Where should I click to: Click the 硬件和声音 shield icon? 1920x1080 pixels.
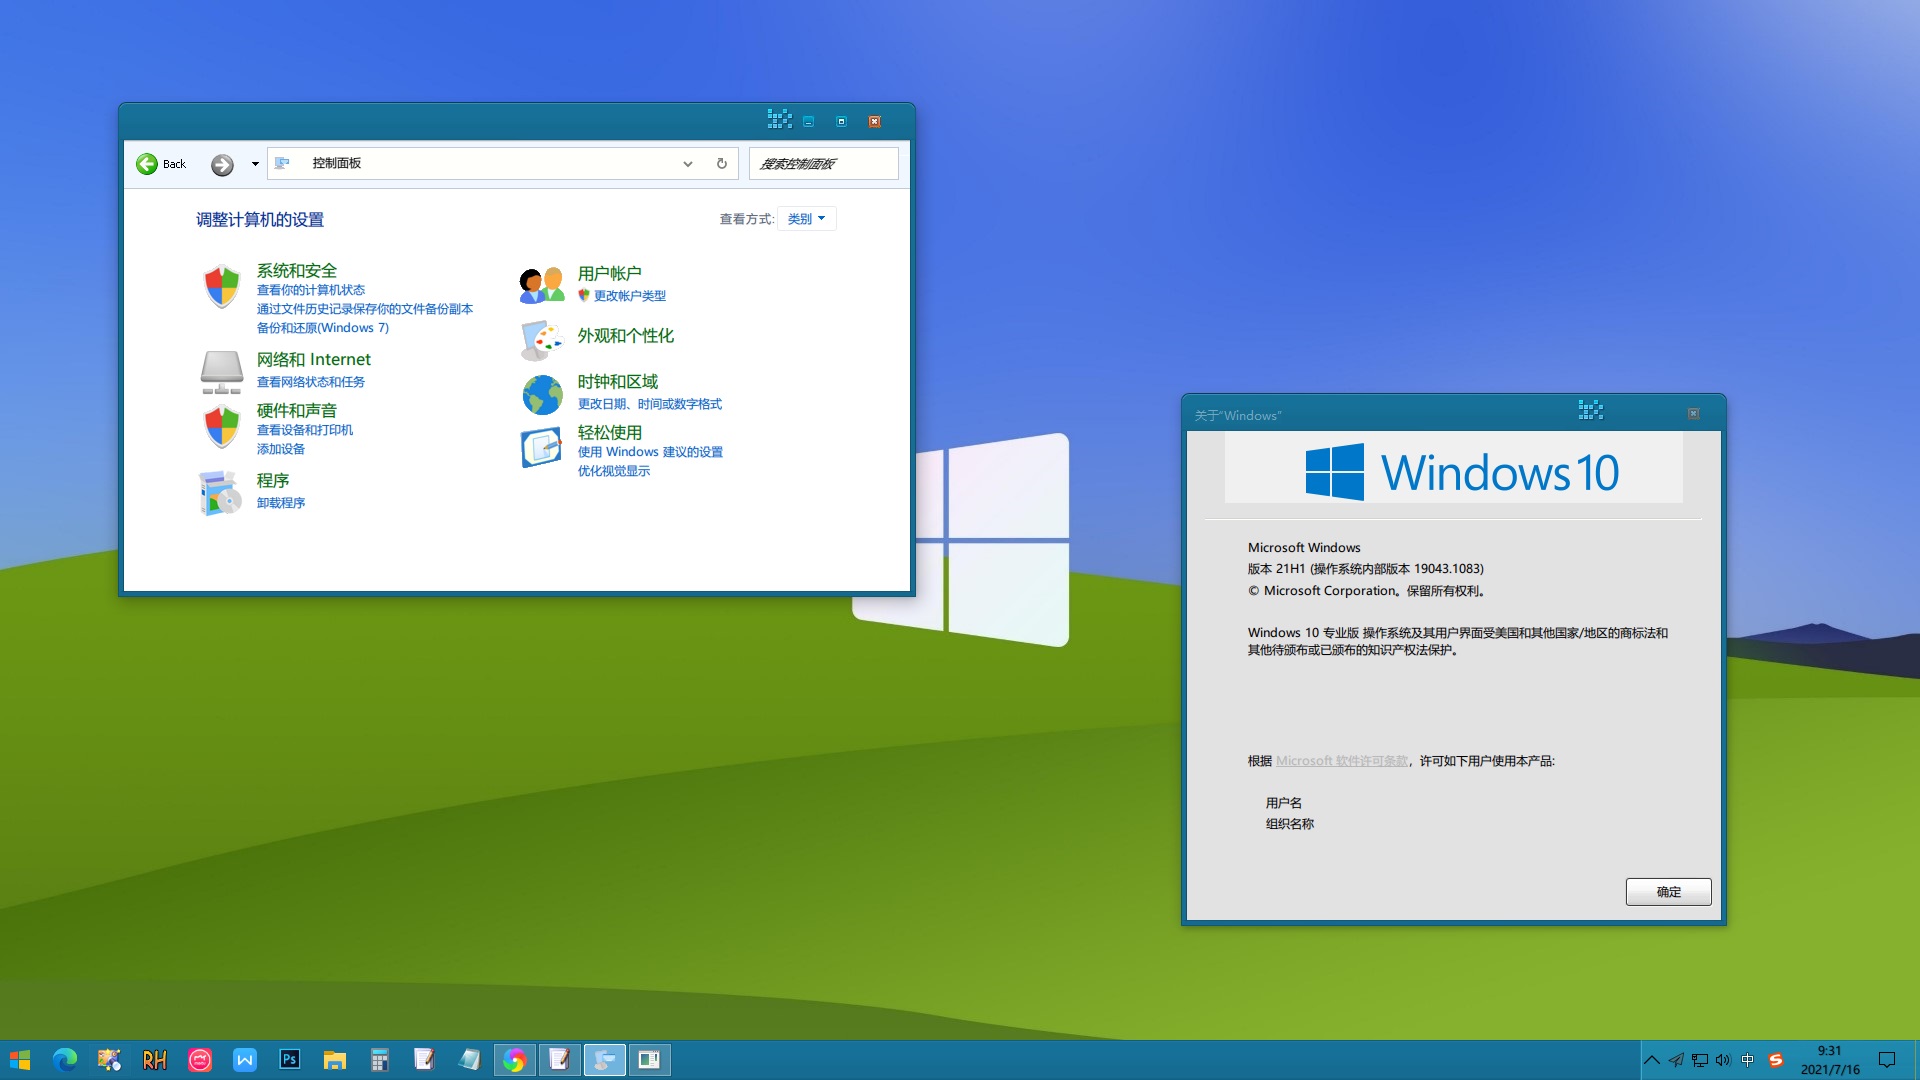pyautogui.click(x=222, y=427)
